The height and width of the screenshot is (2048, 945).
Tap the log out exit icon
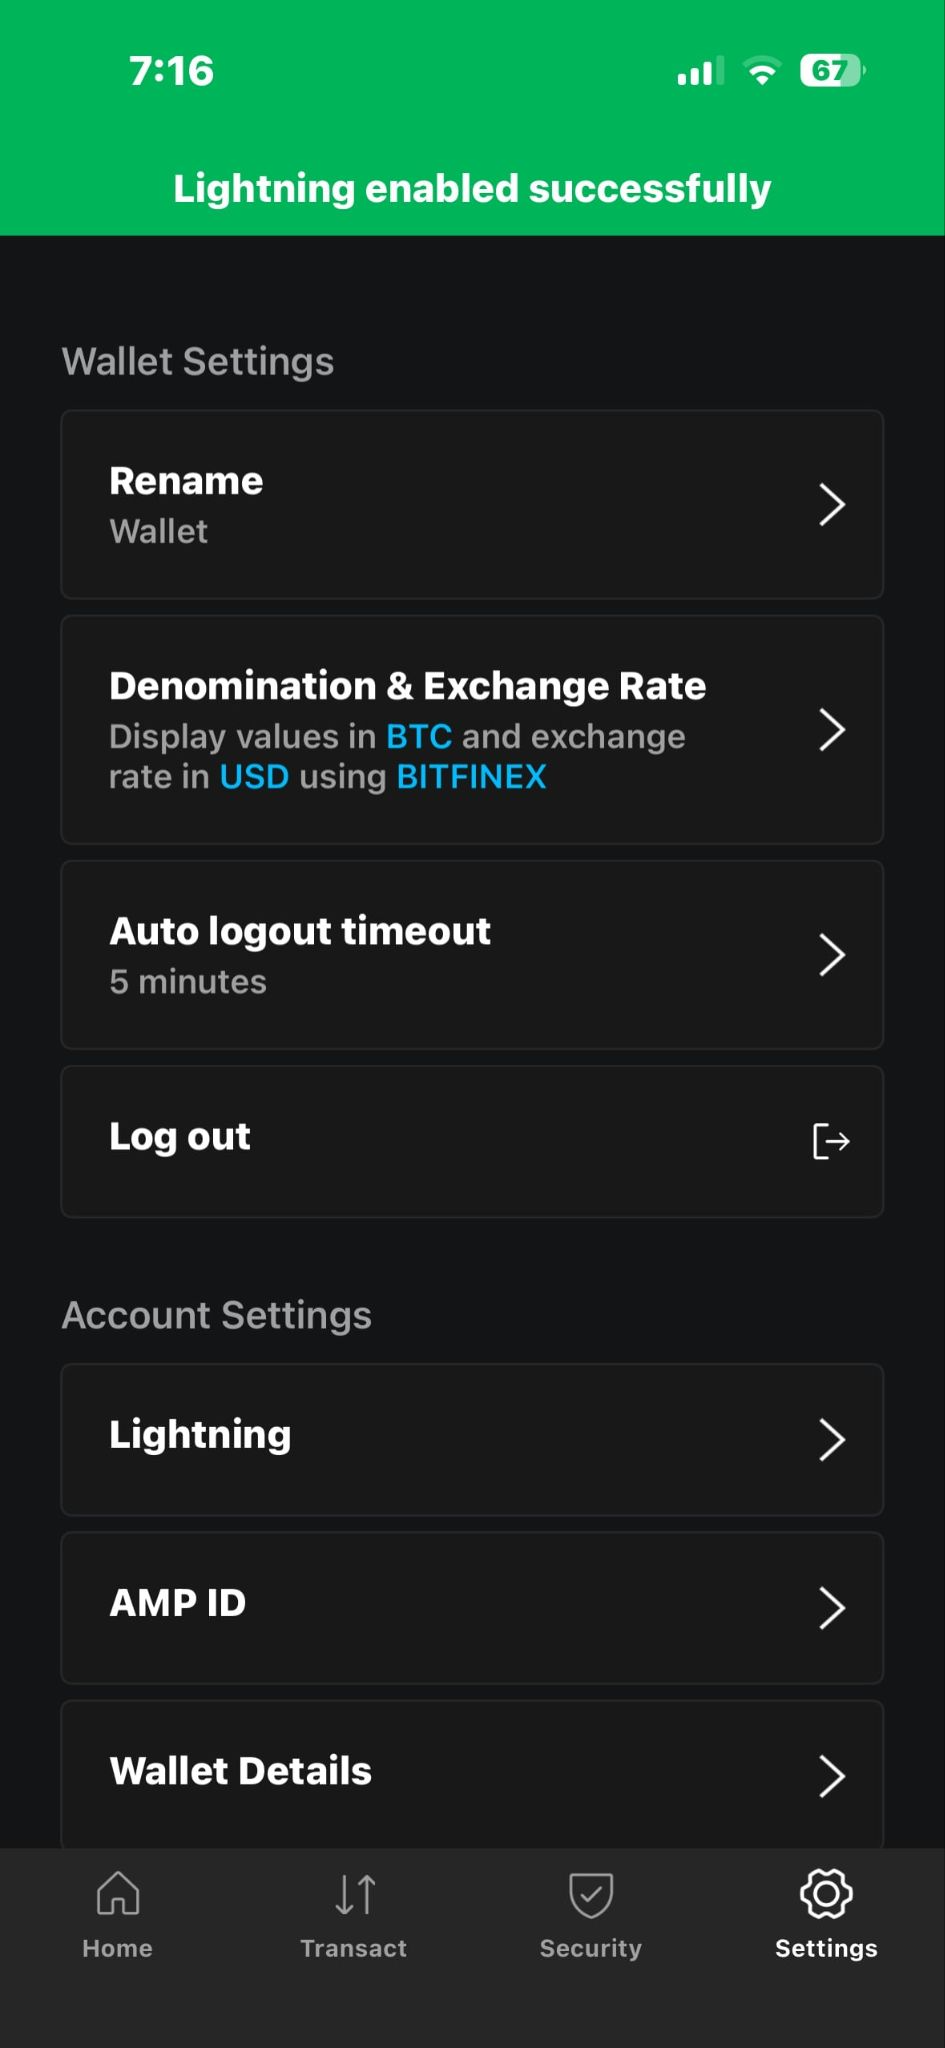831,1141
